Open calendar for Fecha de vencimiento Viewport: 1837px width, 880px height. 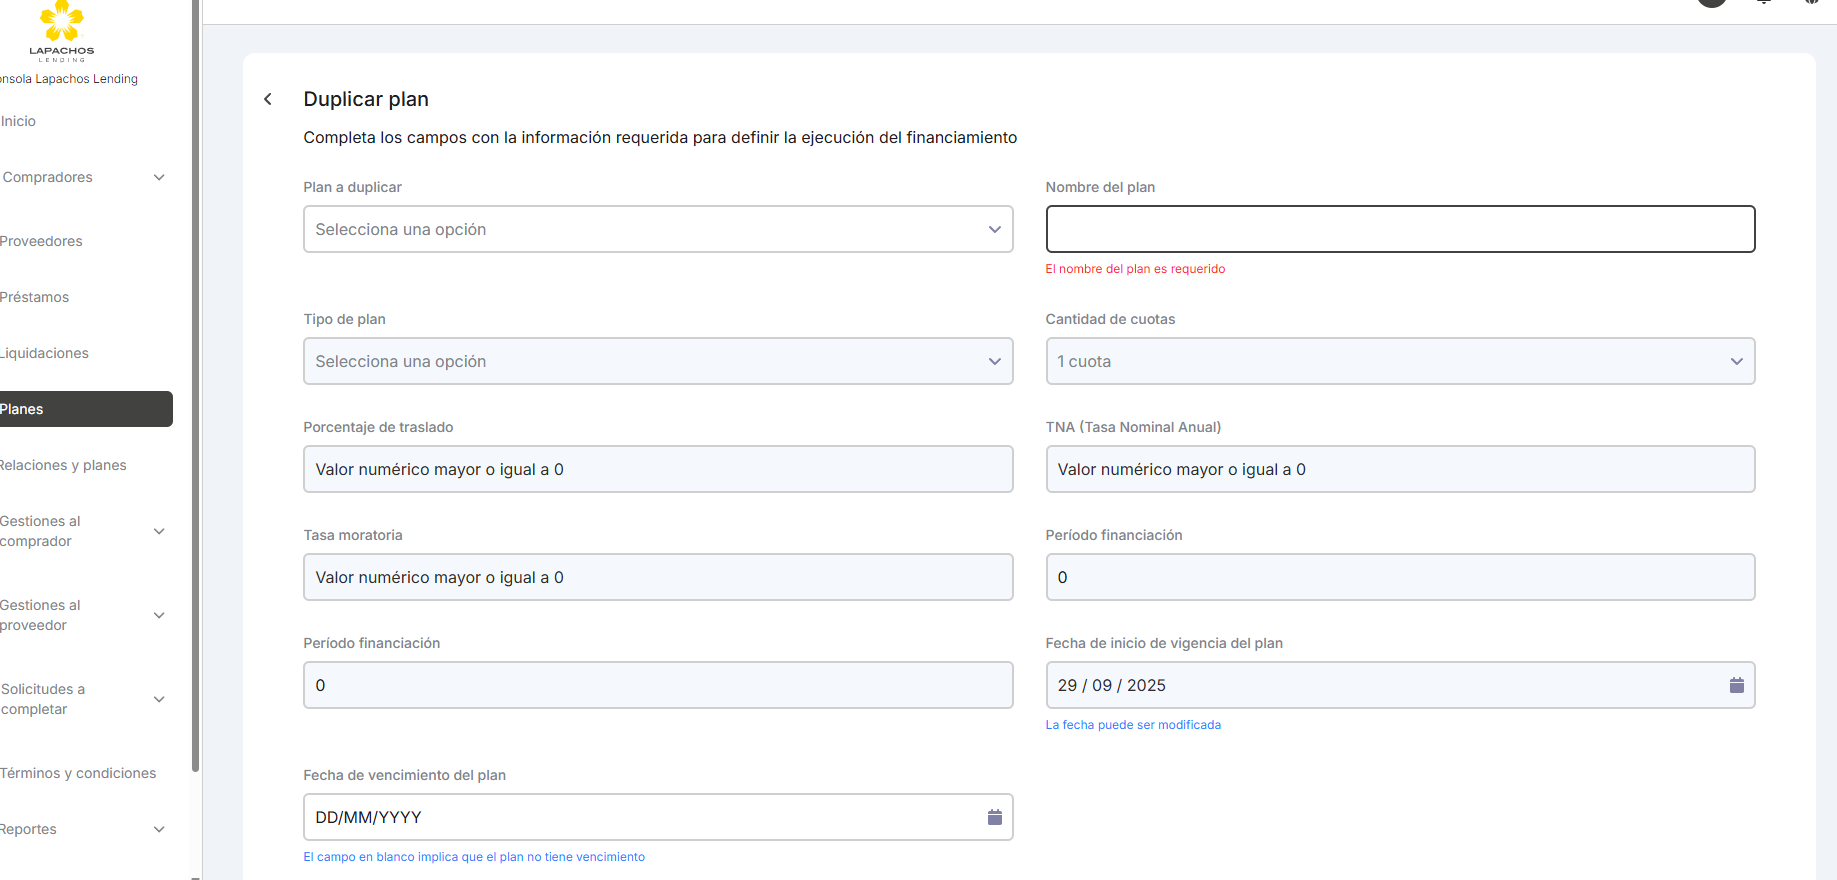pos(994,817)
